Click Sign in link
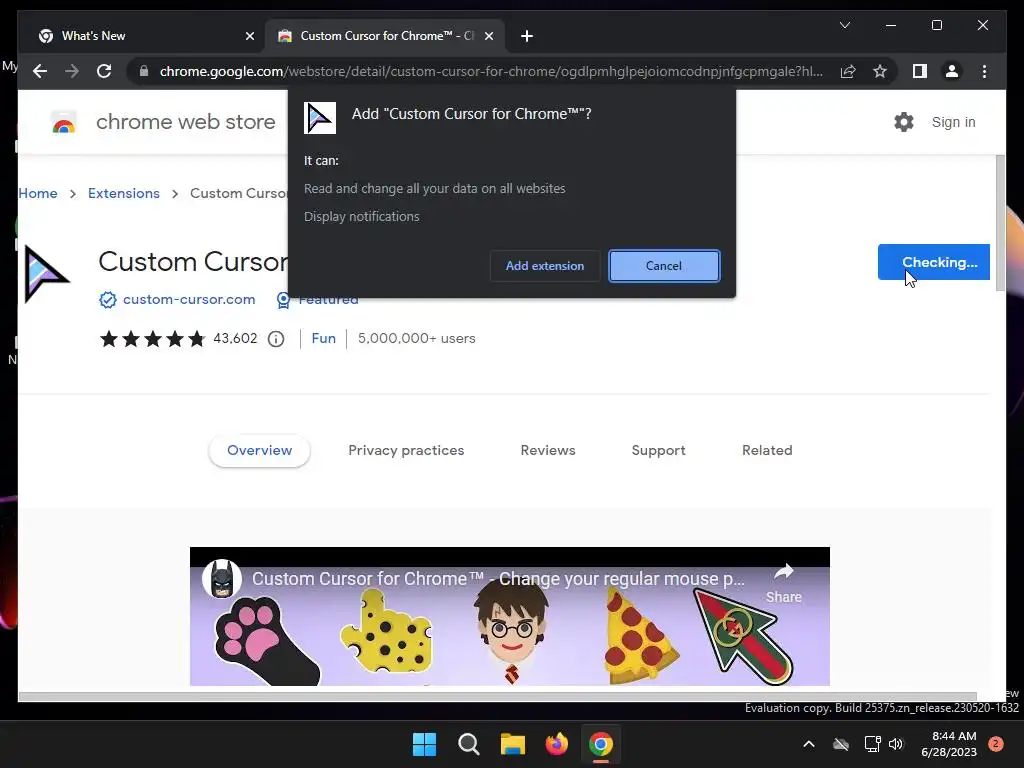1024x768 pixels. (953, 122)
